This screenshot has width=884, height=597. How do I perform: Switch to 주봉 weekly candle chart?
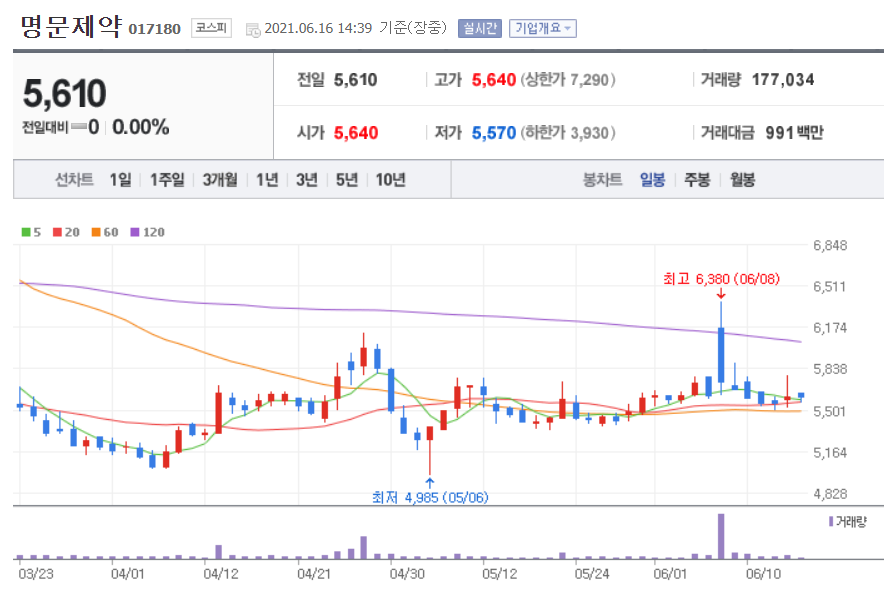point(697,180)
